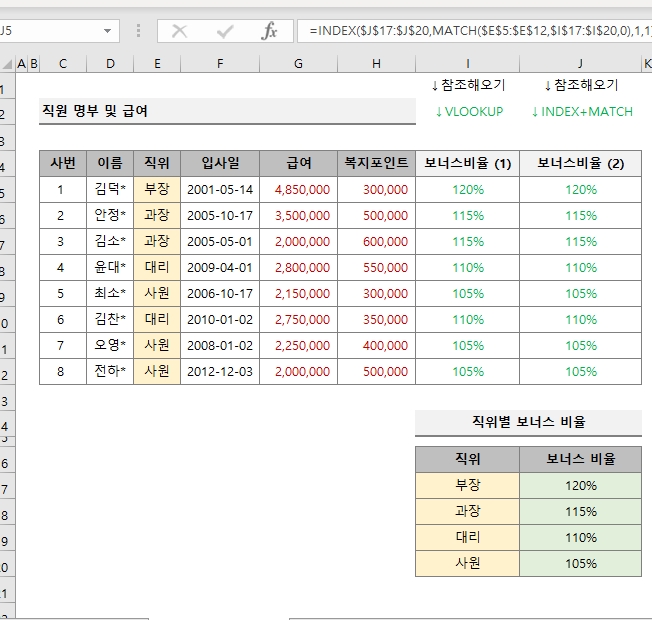Click the 급여 header cell
Viewport: 652px width, 620px height.
tap(298, 163)
